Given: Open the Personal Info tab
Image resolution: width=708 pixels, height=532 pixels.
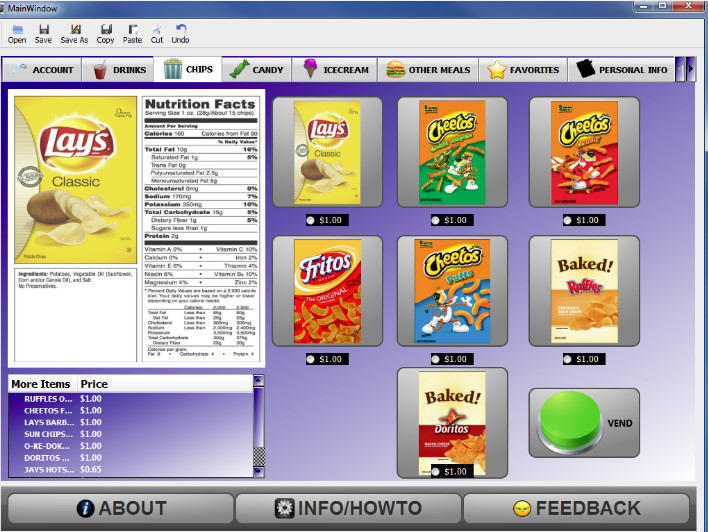Looking at the screenshot, I should coord(621,70).
